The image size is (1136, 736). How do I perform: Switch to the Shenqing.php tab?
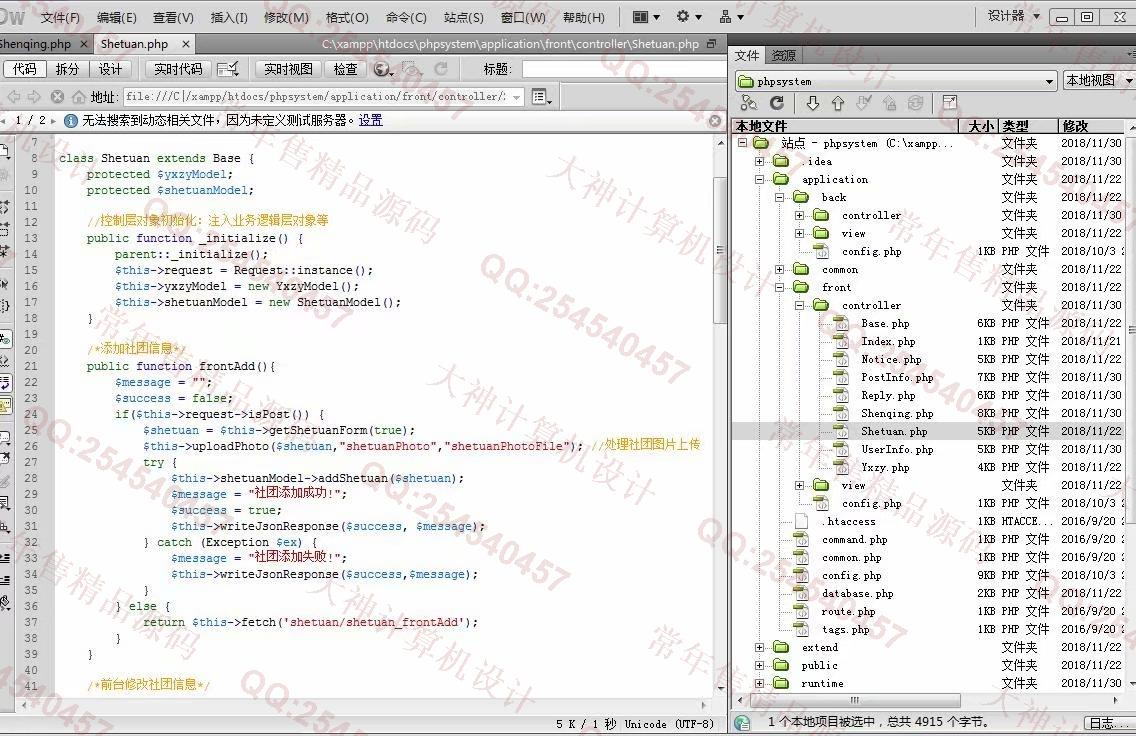click(38, 44)
